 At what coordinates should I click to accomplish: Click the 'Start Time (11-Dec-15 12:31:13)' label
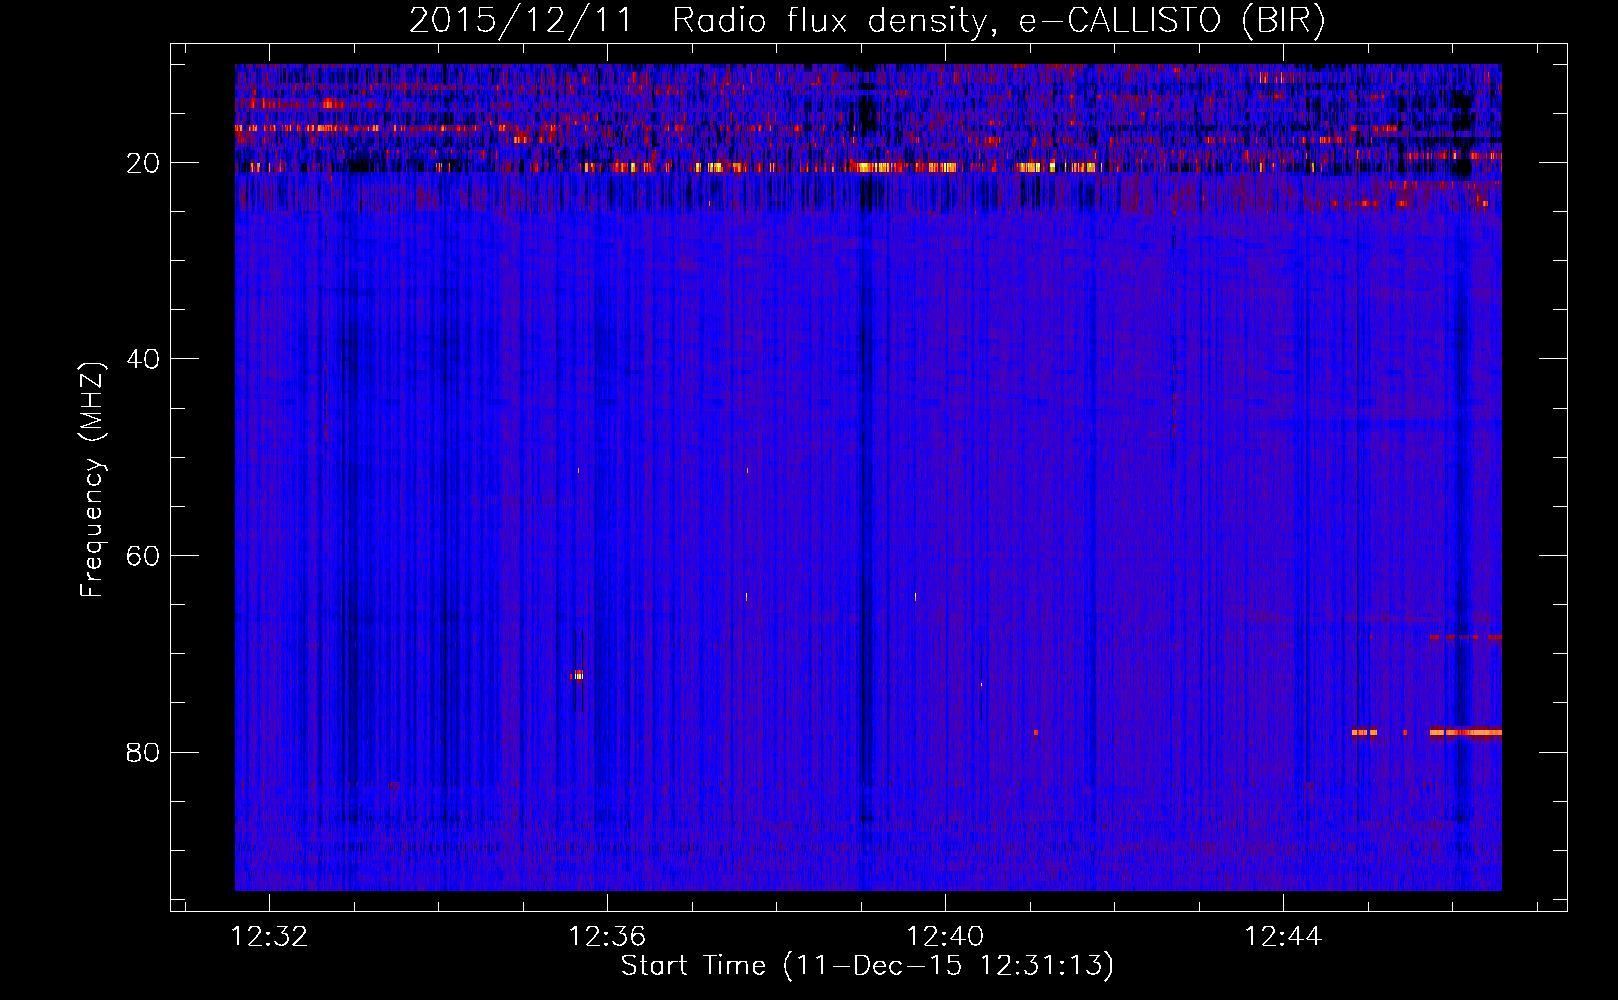tap(867, 966)
